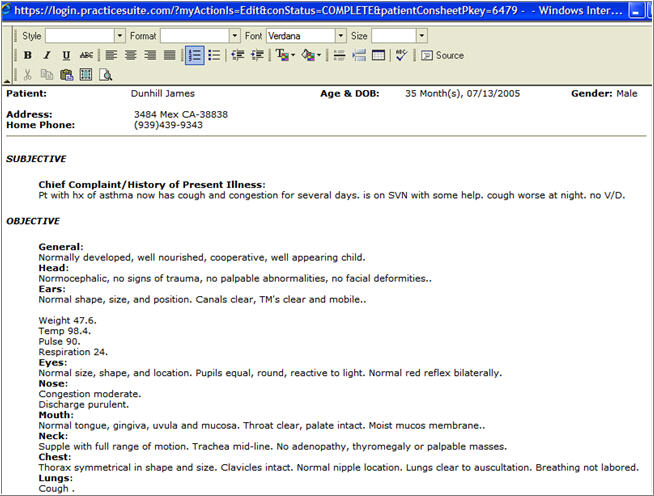Insert a bulleted list
This screenshot has width=654, height=496.
point(214,55)
